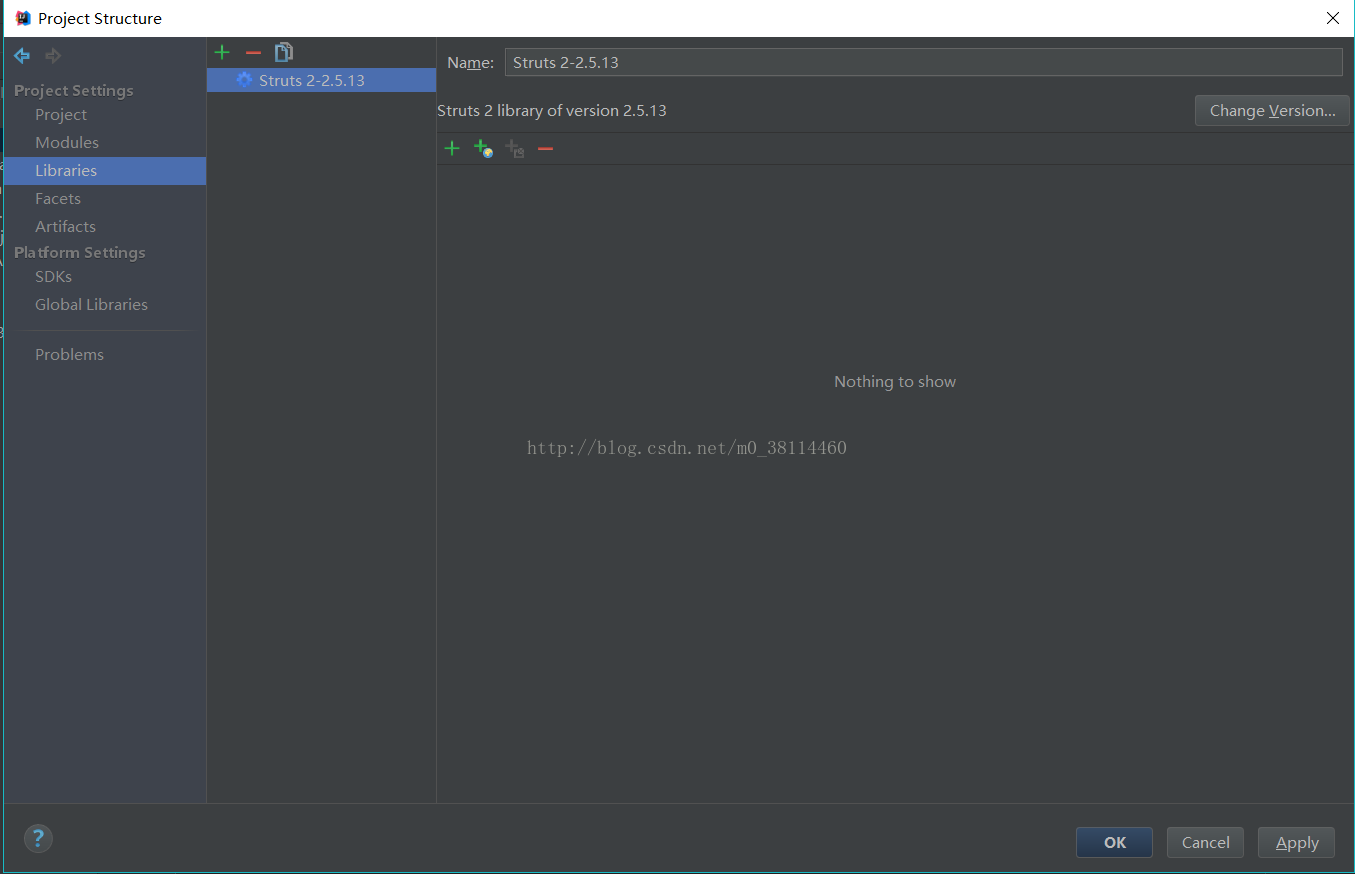Image resolution: width=1355 pixels, height=874 pixels.
Task: Click the 'Struts 2 library of version 2.5.13' text
Action: 552,111
